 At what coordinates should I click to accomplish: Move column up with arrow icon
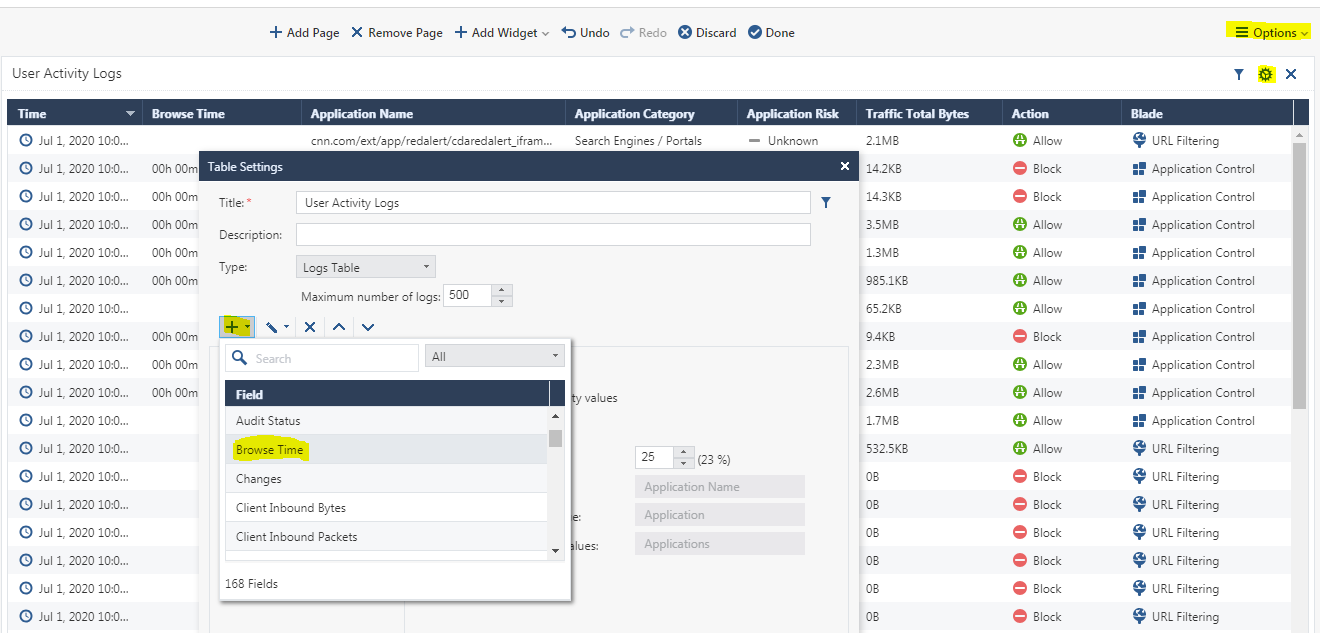pos(339,327)
